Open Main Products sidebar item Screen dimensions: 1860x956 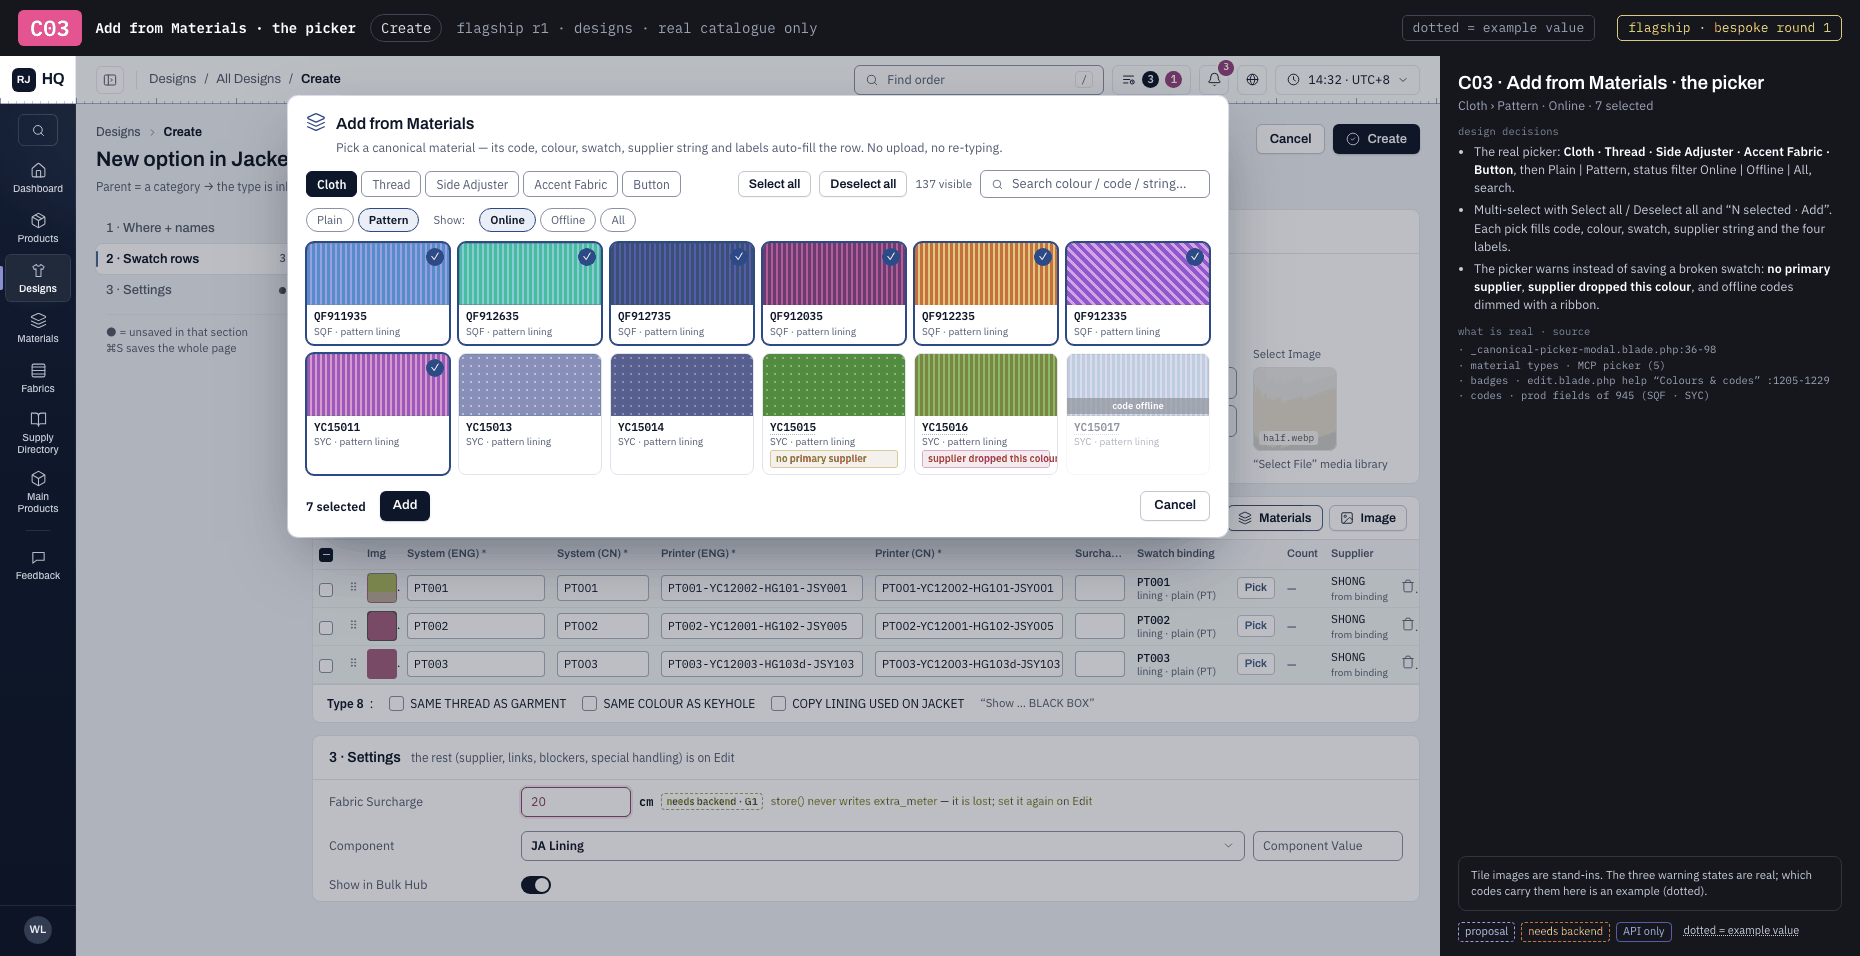(x=38, y=490)
